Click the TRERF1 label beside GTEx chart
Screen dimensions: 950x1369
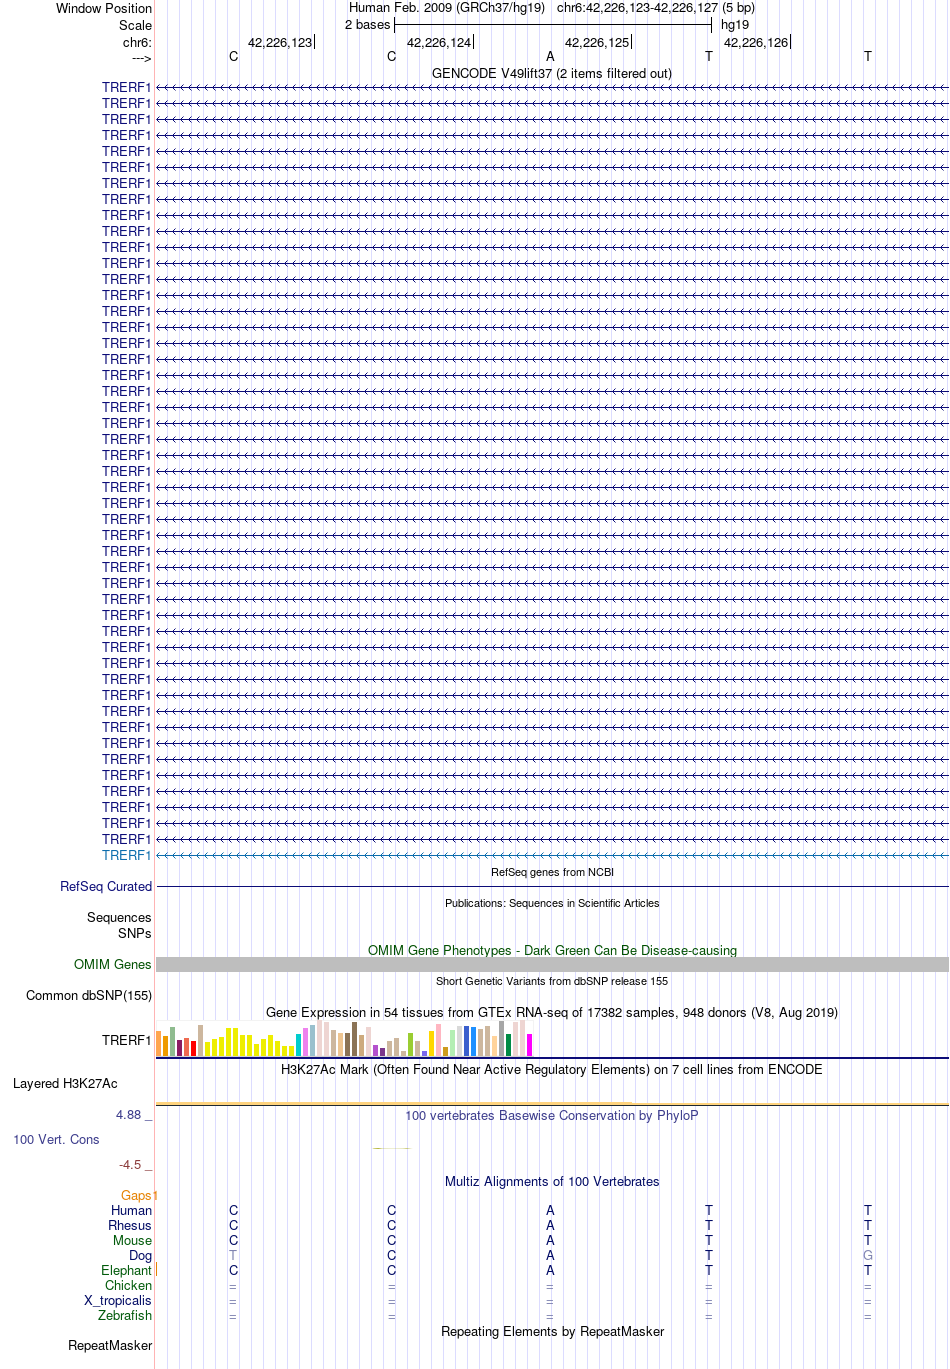click(126, 1040)
